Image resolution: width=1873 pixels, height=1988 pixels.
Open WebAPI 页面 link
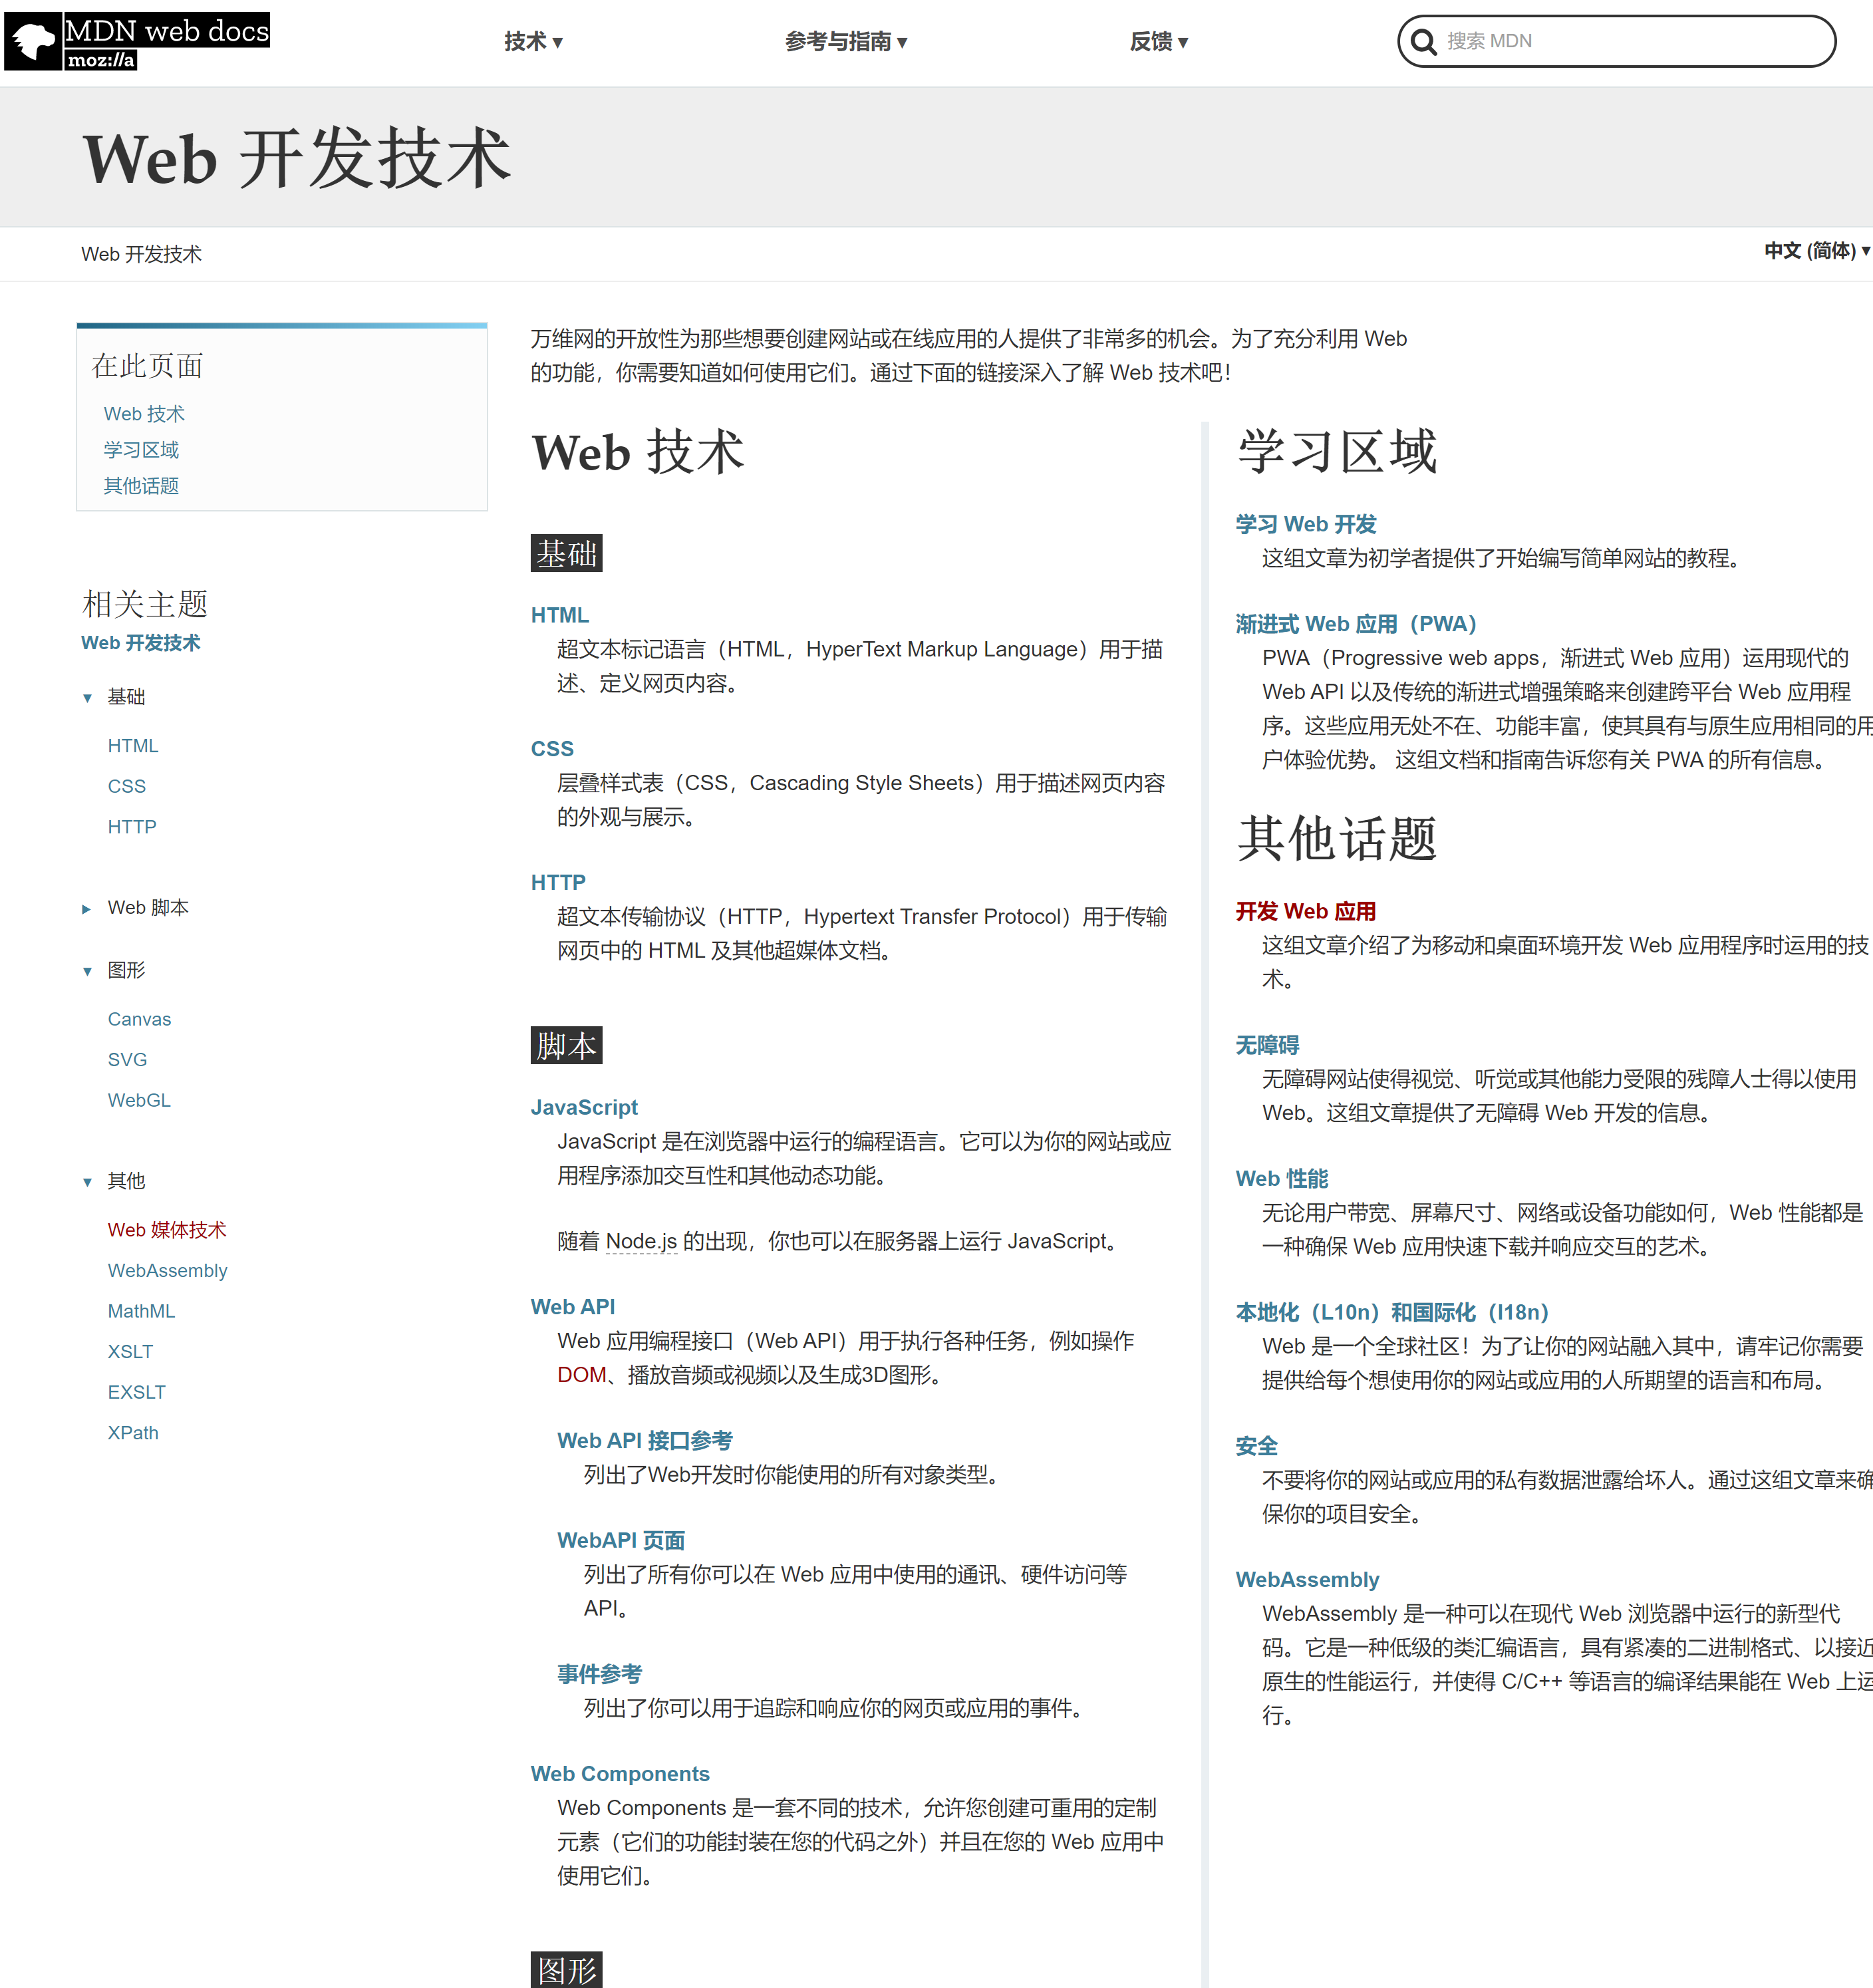tap(621, 1541)
